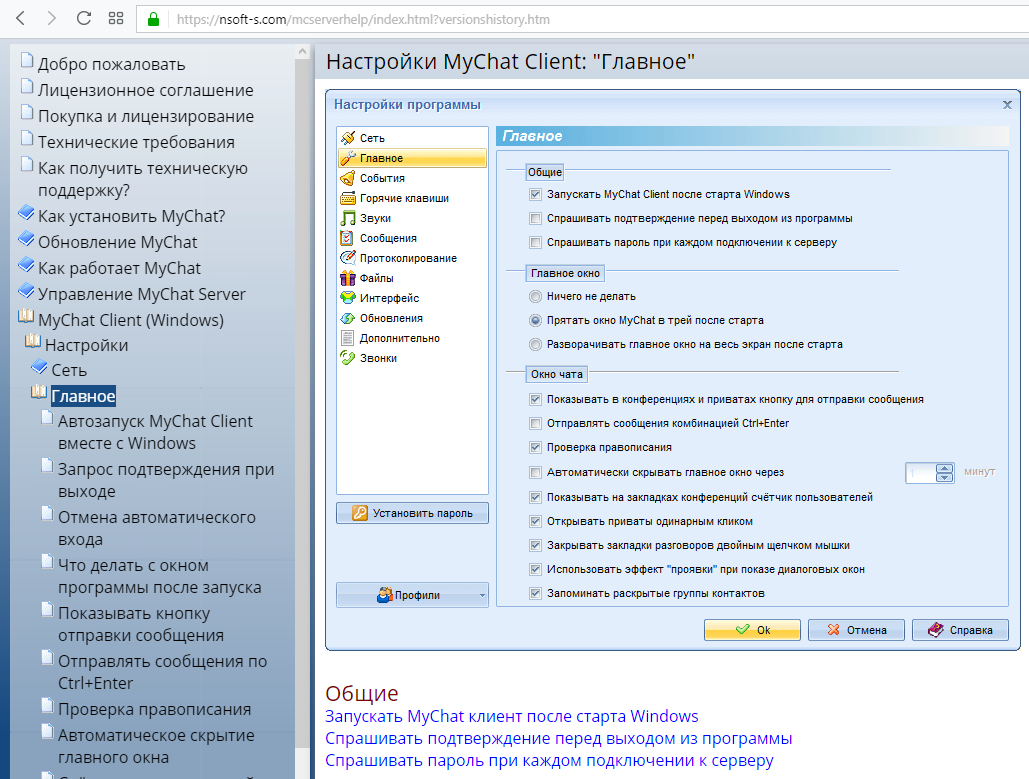Expand the Управление MyChat Server book node

point(26,291)
